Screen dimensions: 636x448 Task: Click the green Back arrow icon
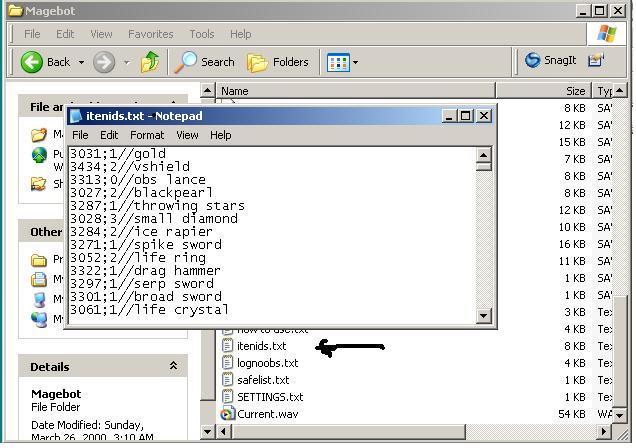click(x=31, y=62)
